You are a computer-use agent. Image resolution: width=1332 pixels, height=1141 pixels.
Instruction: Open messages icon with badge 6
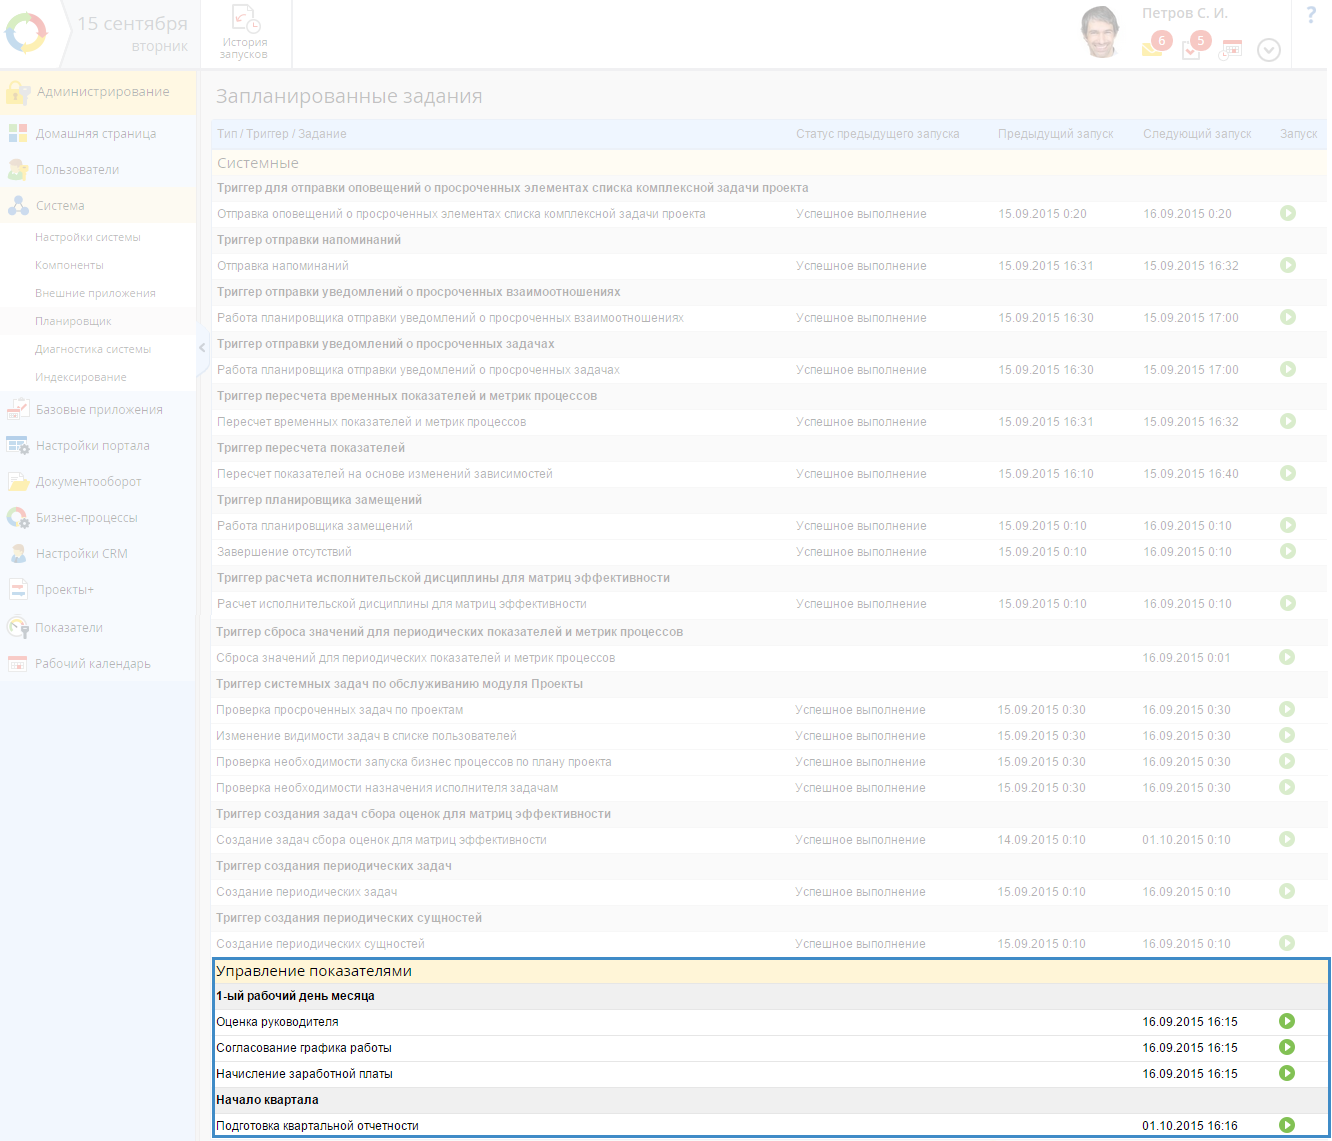[1153, 47]
